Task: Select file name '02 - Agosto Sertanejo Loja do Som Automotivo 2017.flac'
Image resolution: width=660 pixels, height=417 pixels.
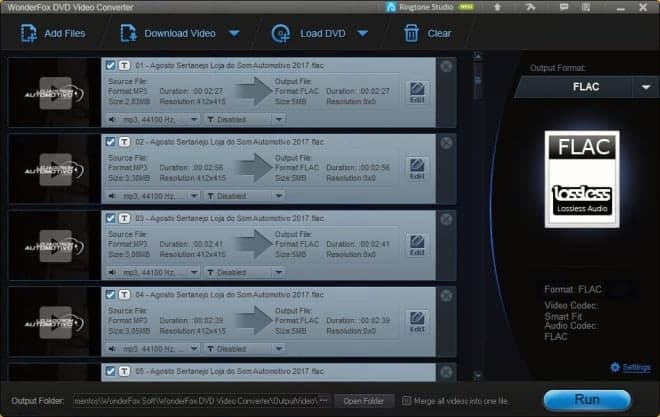Action: click(230, 142)
